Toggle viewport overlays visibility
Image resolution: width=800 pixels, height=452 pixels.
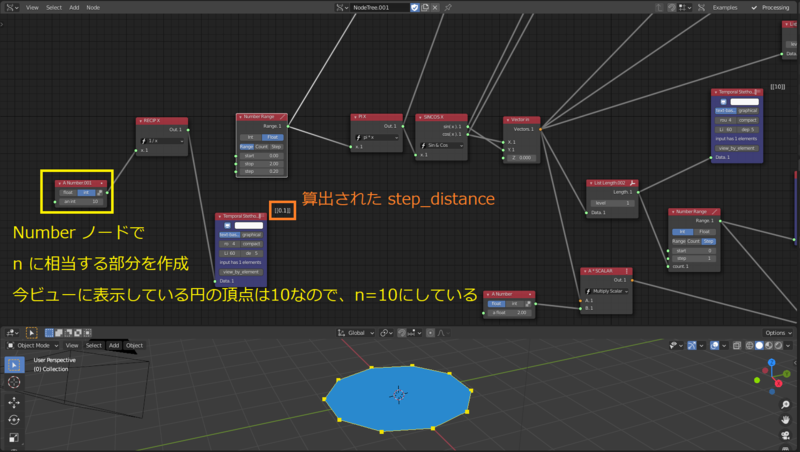coord(715,345)
